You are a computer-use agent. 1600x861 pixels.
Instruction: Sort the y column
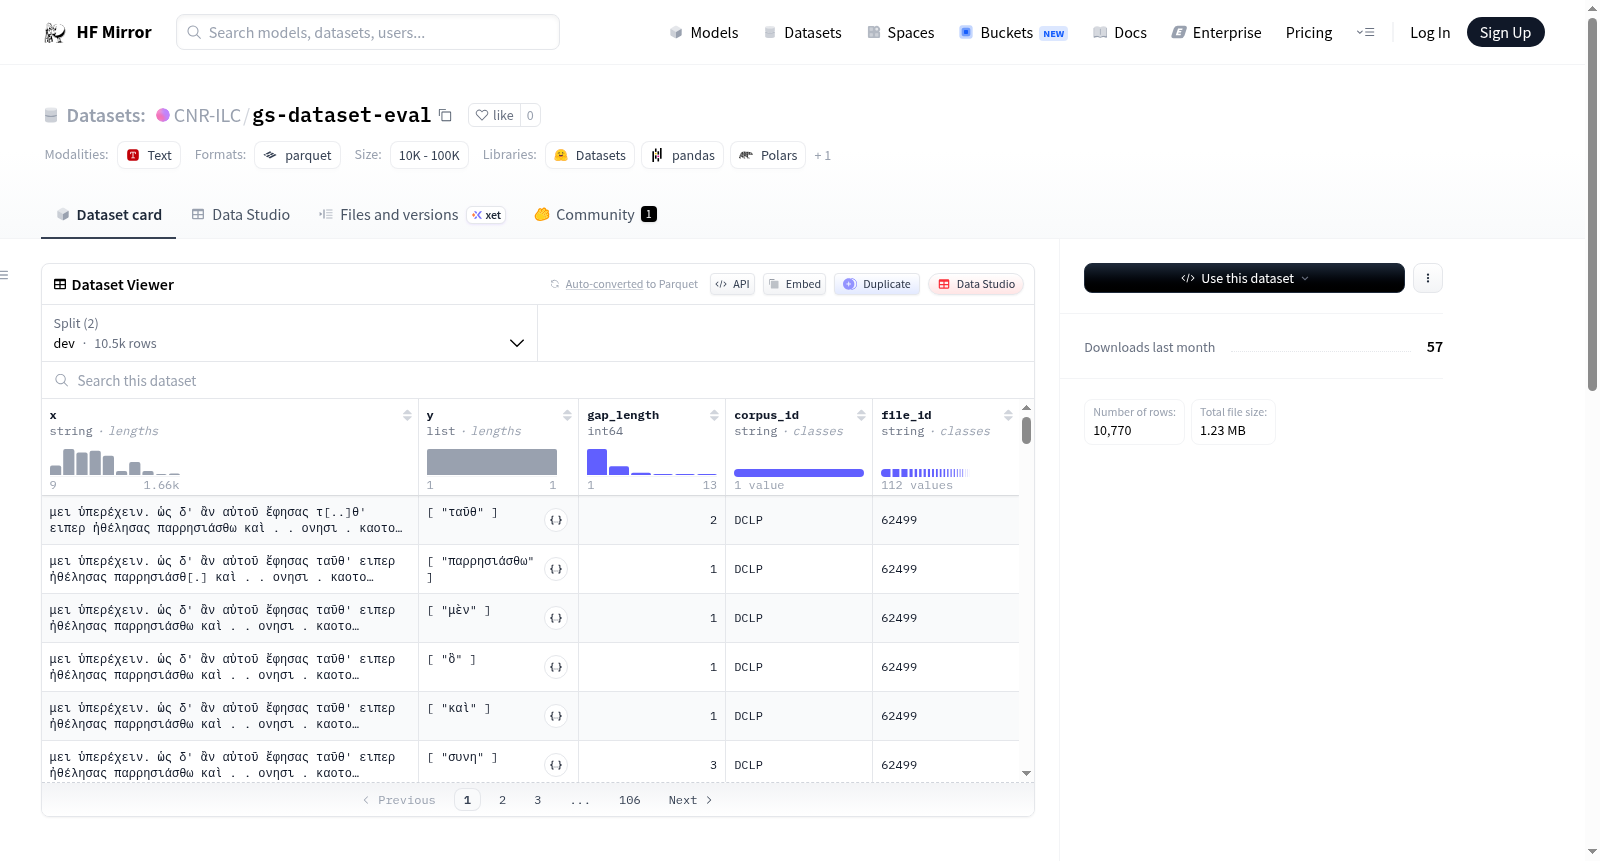point(567,415)
